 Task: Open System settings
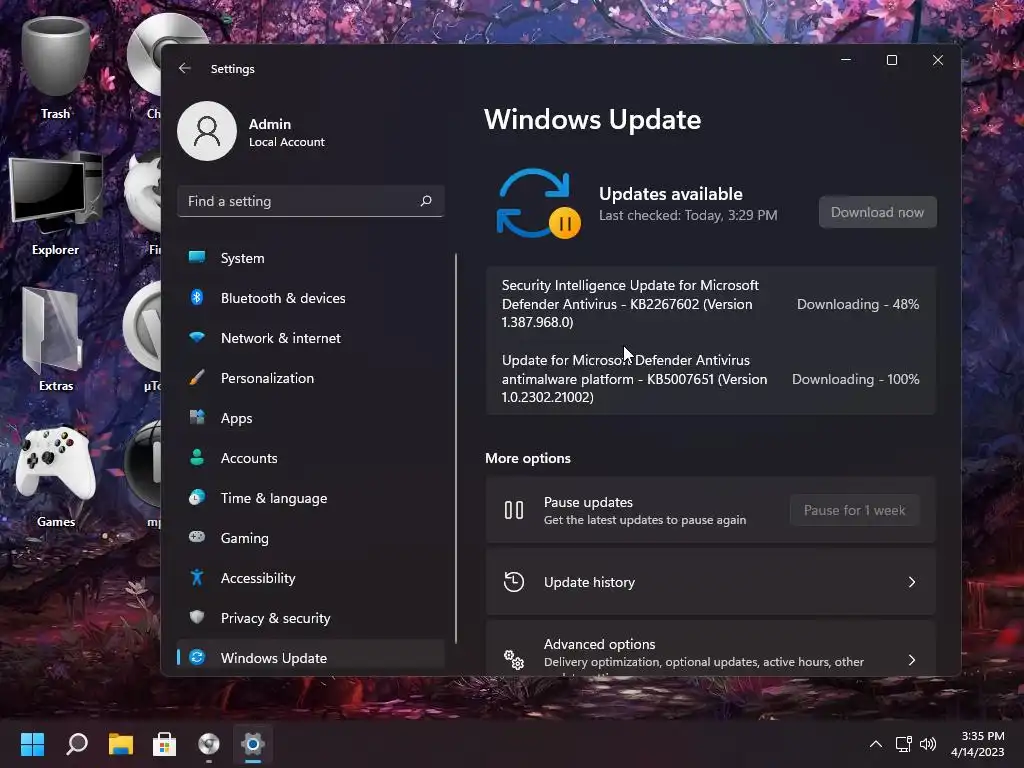(x=311, y=258)
